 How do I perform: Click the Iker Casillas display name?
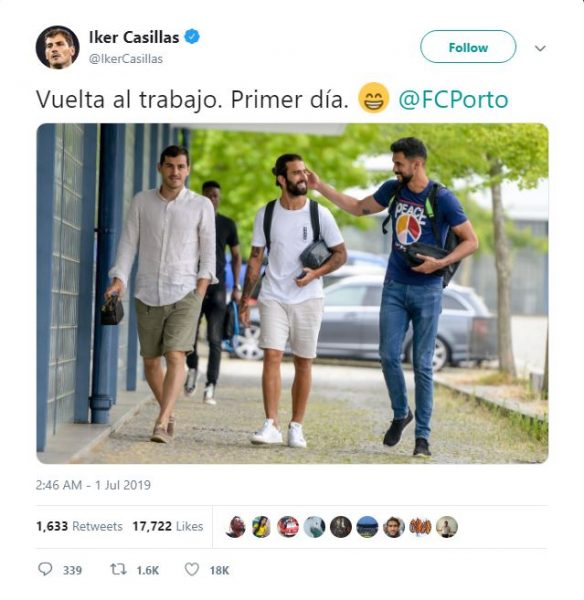(134, 38)
